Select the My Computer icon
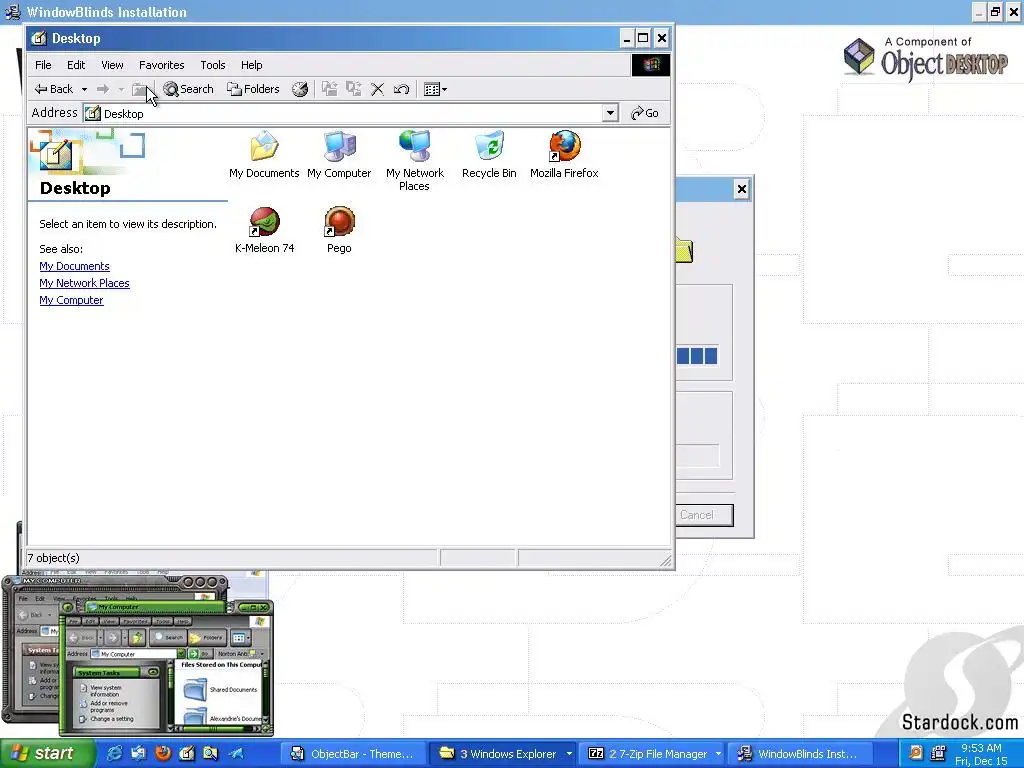The width and height of the screenshot is (1024, 768). point(339,155)
